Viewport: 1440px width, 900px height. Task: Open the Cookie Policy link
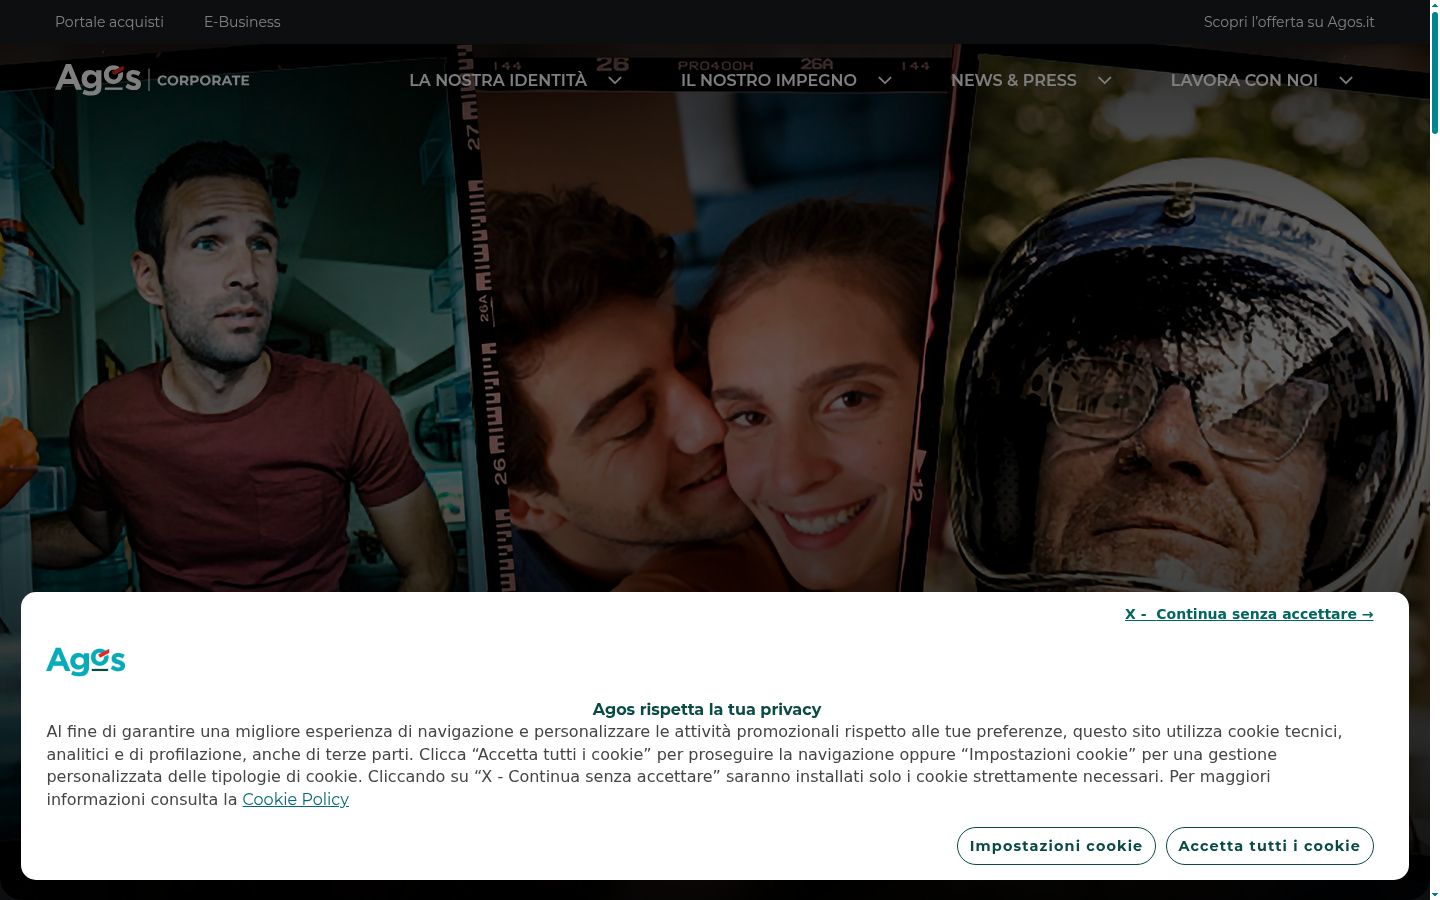(295, 799)
